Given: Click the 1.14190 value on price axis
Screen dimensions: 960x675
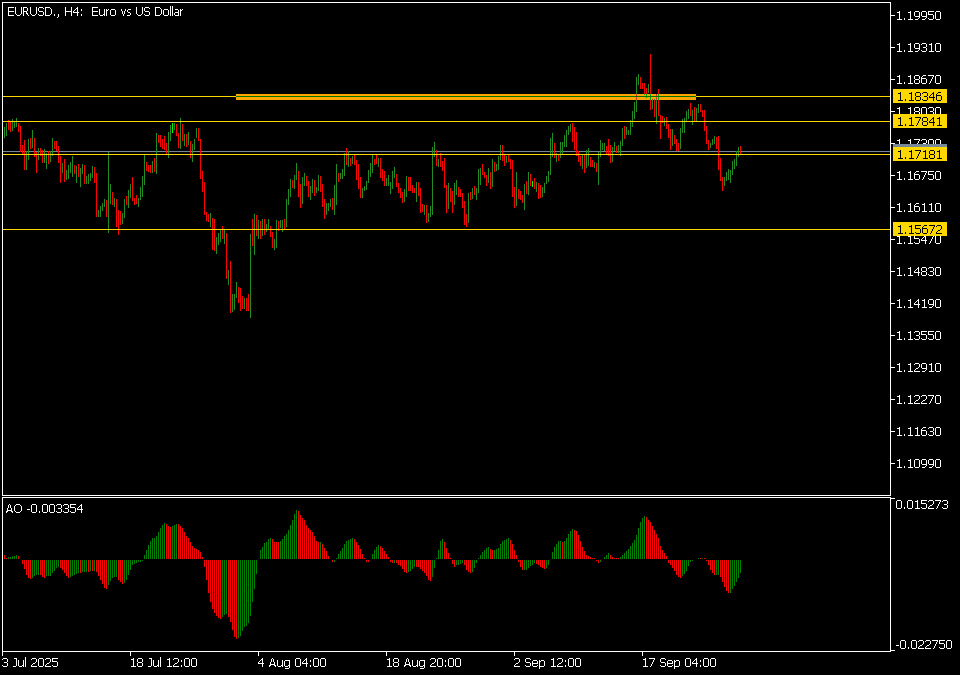Looking at the screenshot, I should 918,304.
